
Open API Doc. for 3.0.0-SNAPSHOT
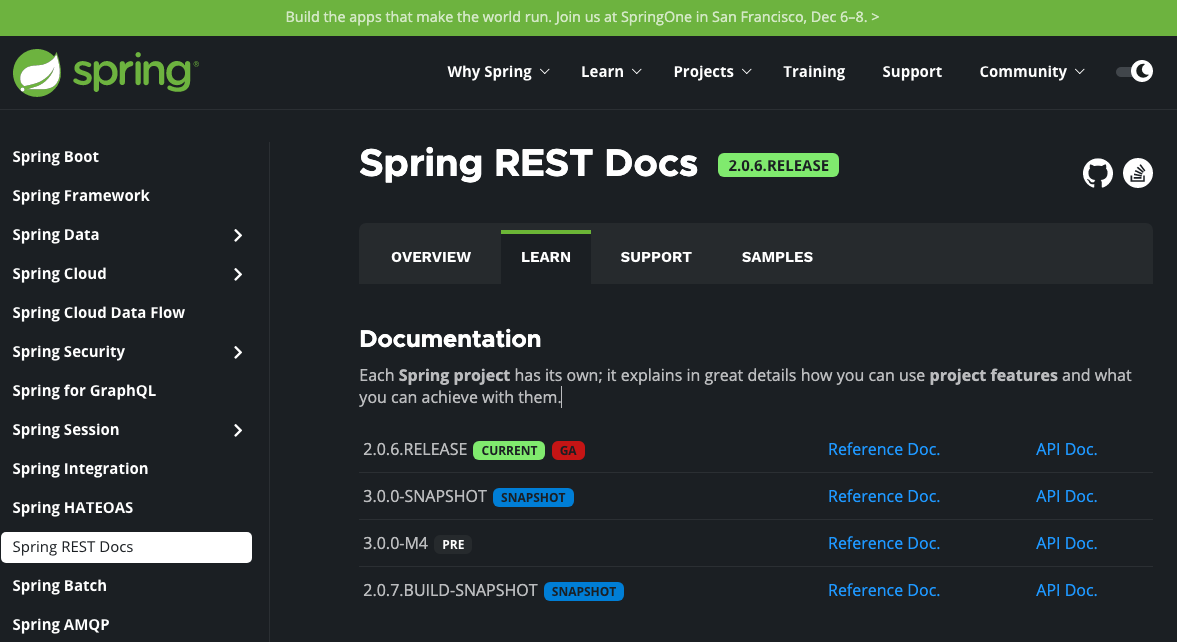(x=1067, y=496)
